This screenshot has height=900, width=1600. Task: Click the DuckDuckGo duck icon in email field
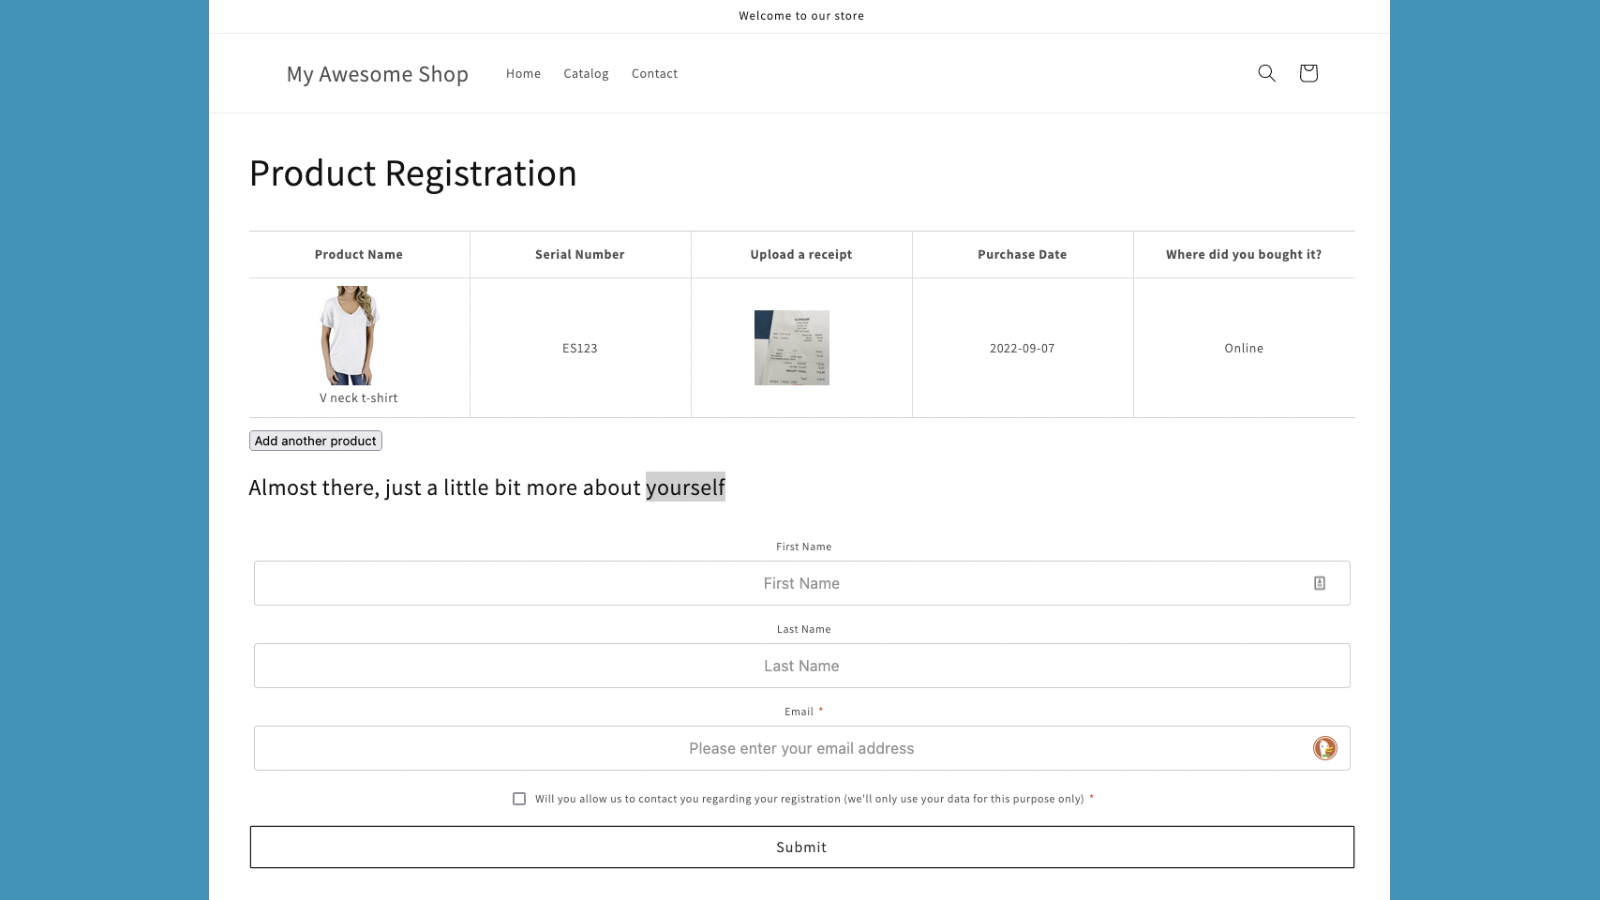(1324, 747)
